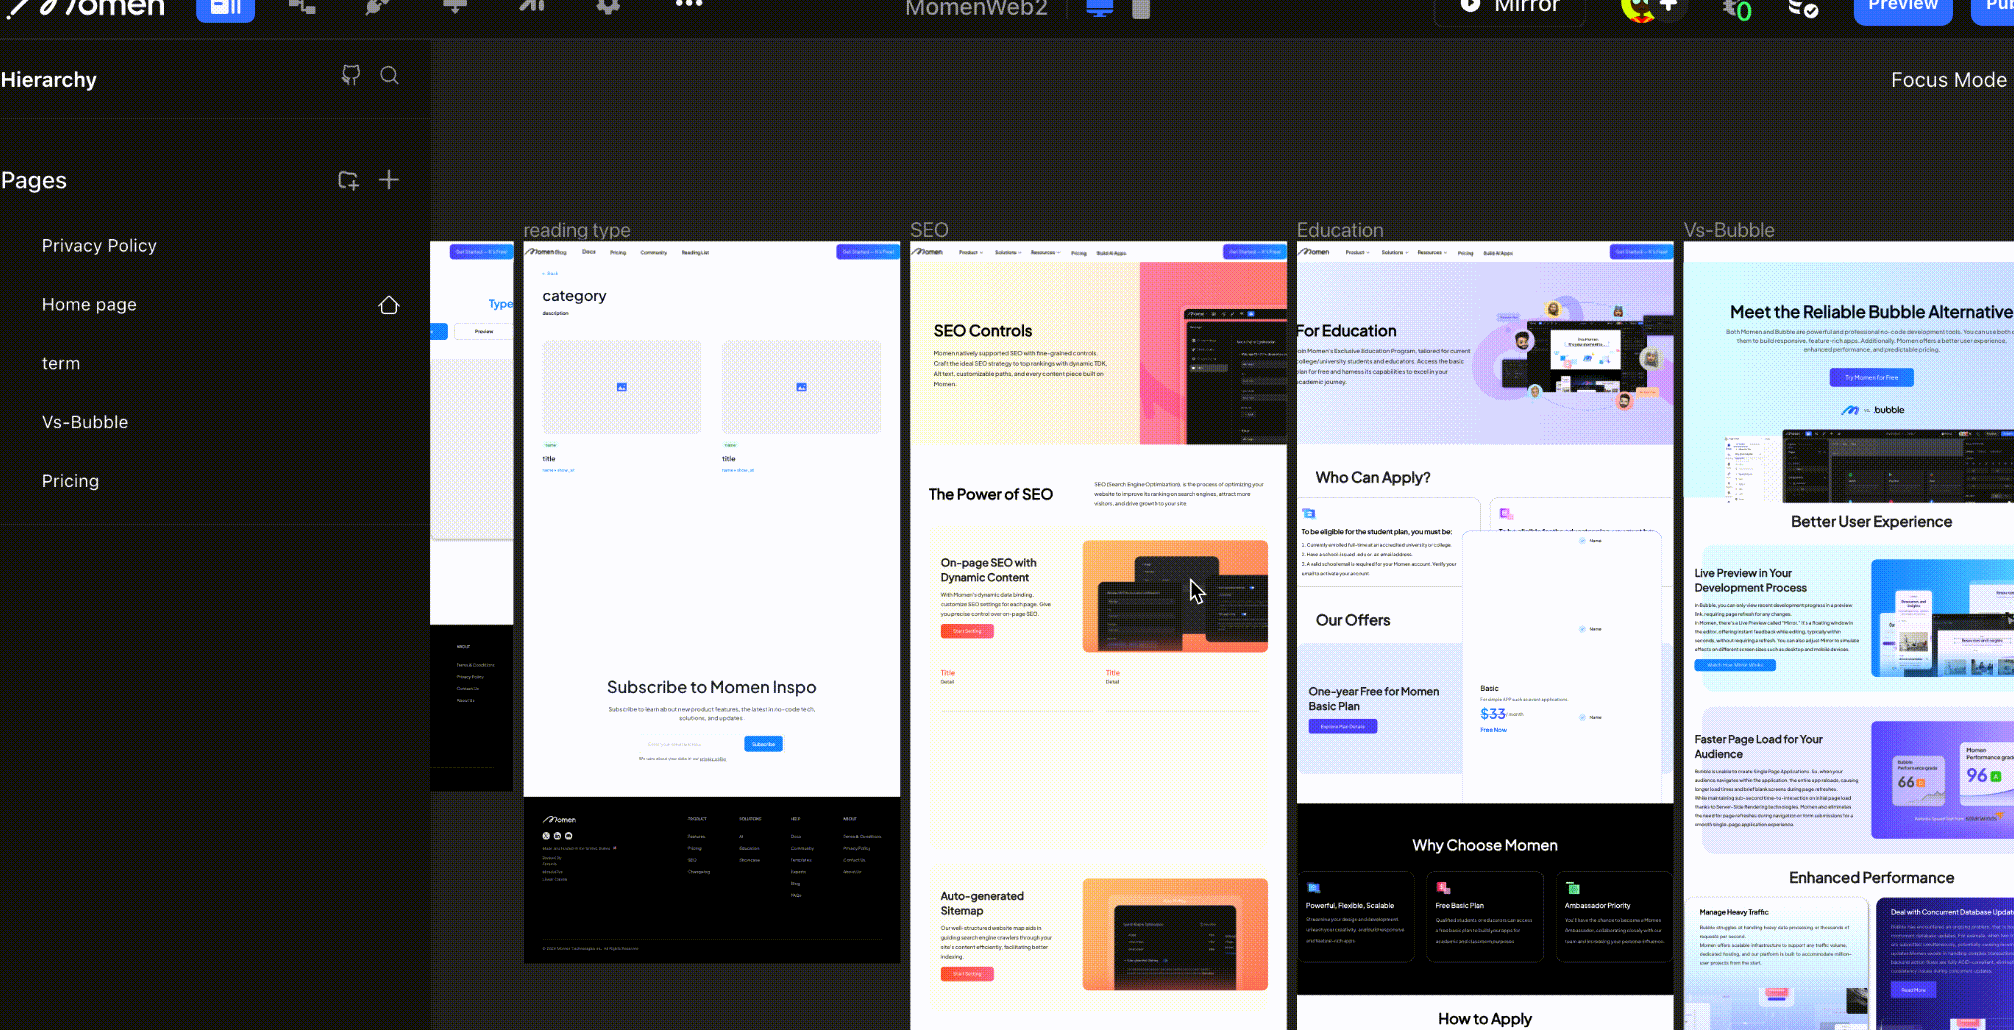Open the database sync status icon
Screen dimensions: 2014x1030
[1803, 8]
